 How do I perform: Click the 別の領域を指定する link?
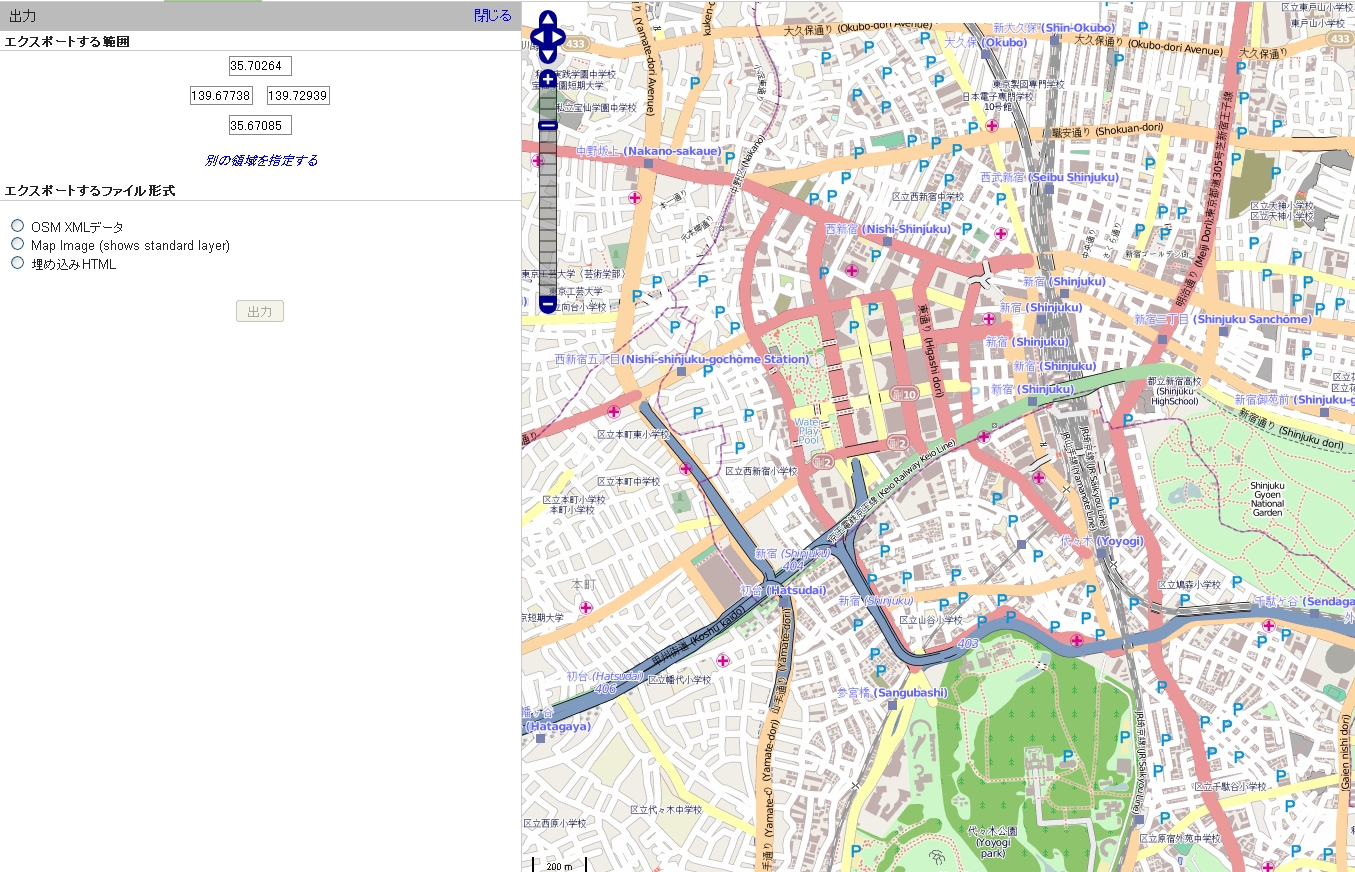(261, 160)
